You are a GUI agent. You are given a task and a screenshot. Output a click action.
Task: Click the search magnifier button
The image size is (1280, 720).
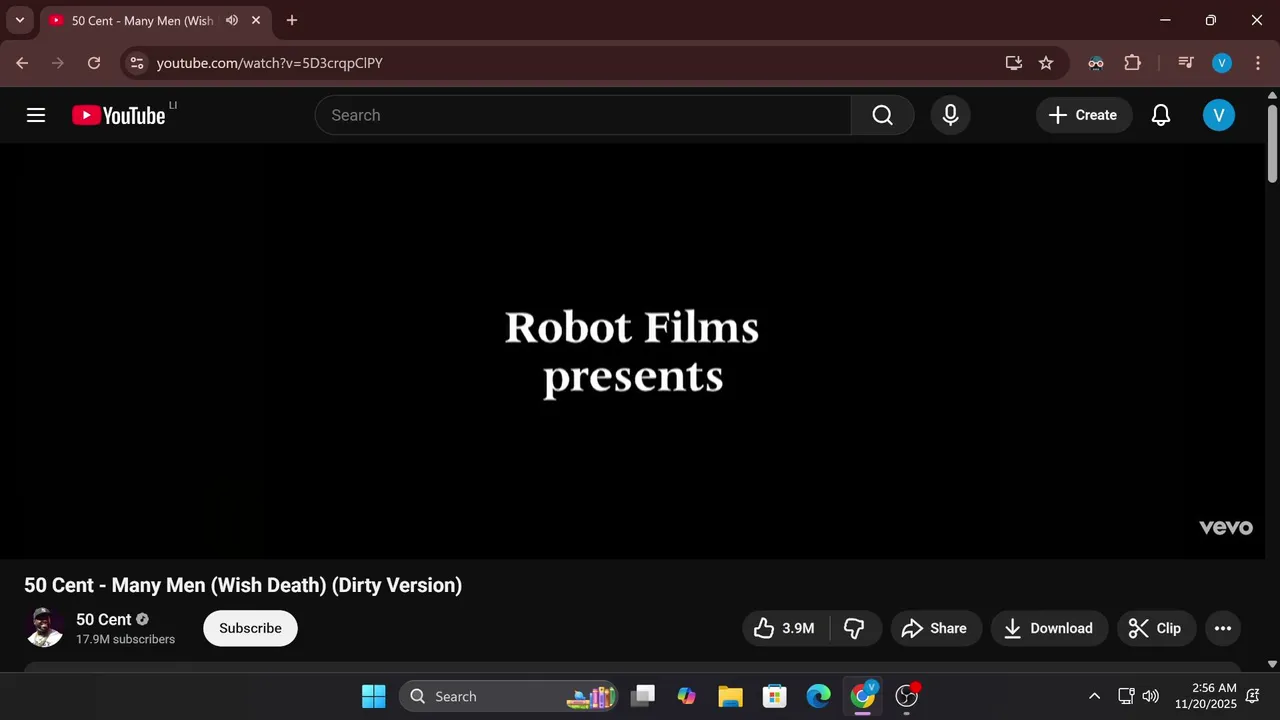[x=882, y=115]
